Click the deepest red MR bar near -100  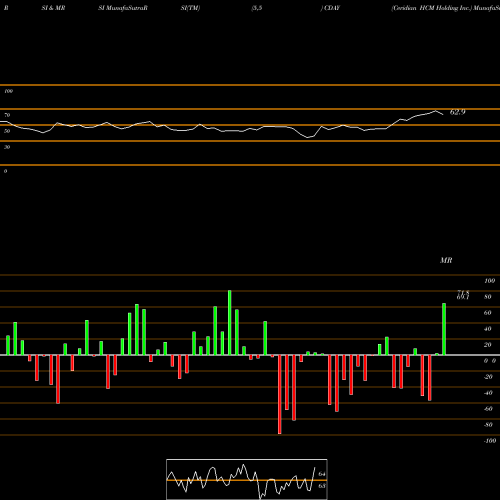(x=280, y=394)
